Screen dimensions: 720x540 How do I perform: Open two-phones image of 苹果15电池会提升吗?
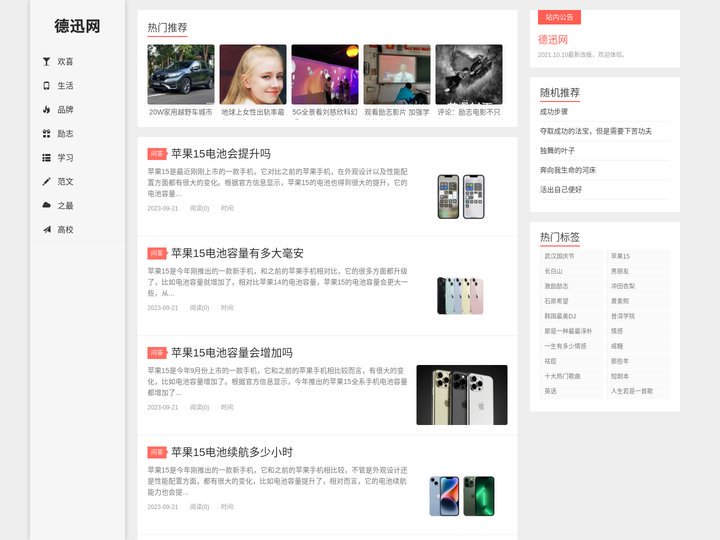click(x=461, y=197)
